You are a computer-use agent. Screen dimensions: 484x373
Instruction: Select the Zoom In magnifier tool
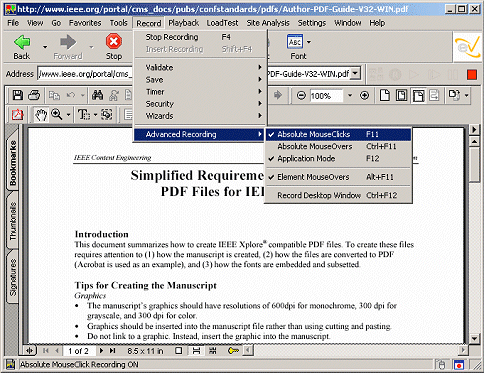point(57,115)
